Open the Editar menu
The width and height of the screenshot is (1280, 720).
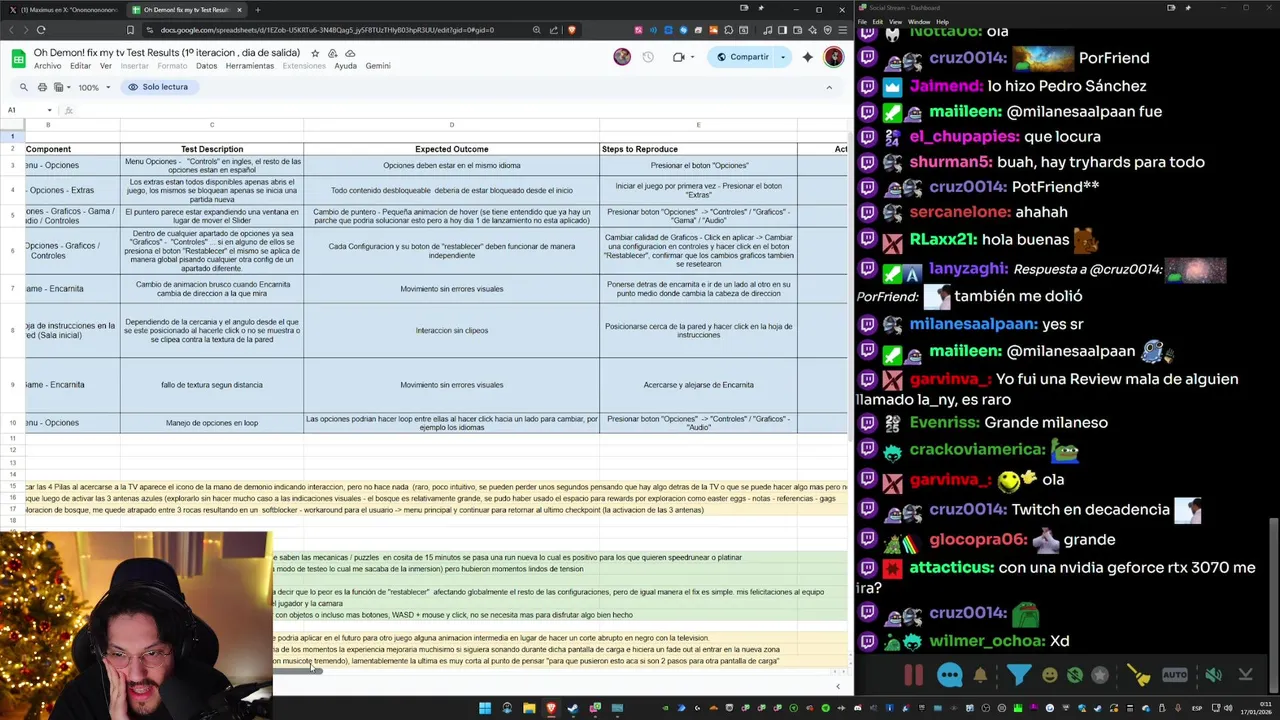(x=80, y=66)
